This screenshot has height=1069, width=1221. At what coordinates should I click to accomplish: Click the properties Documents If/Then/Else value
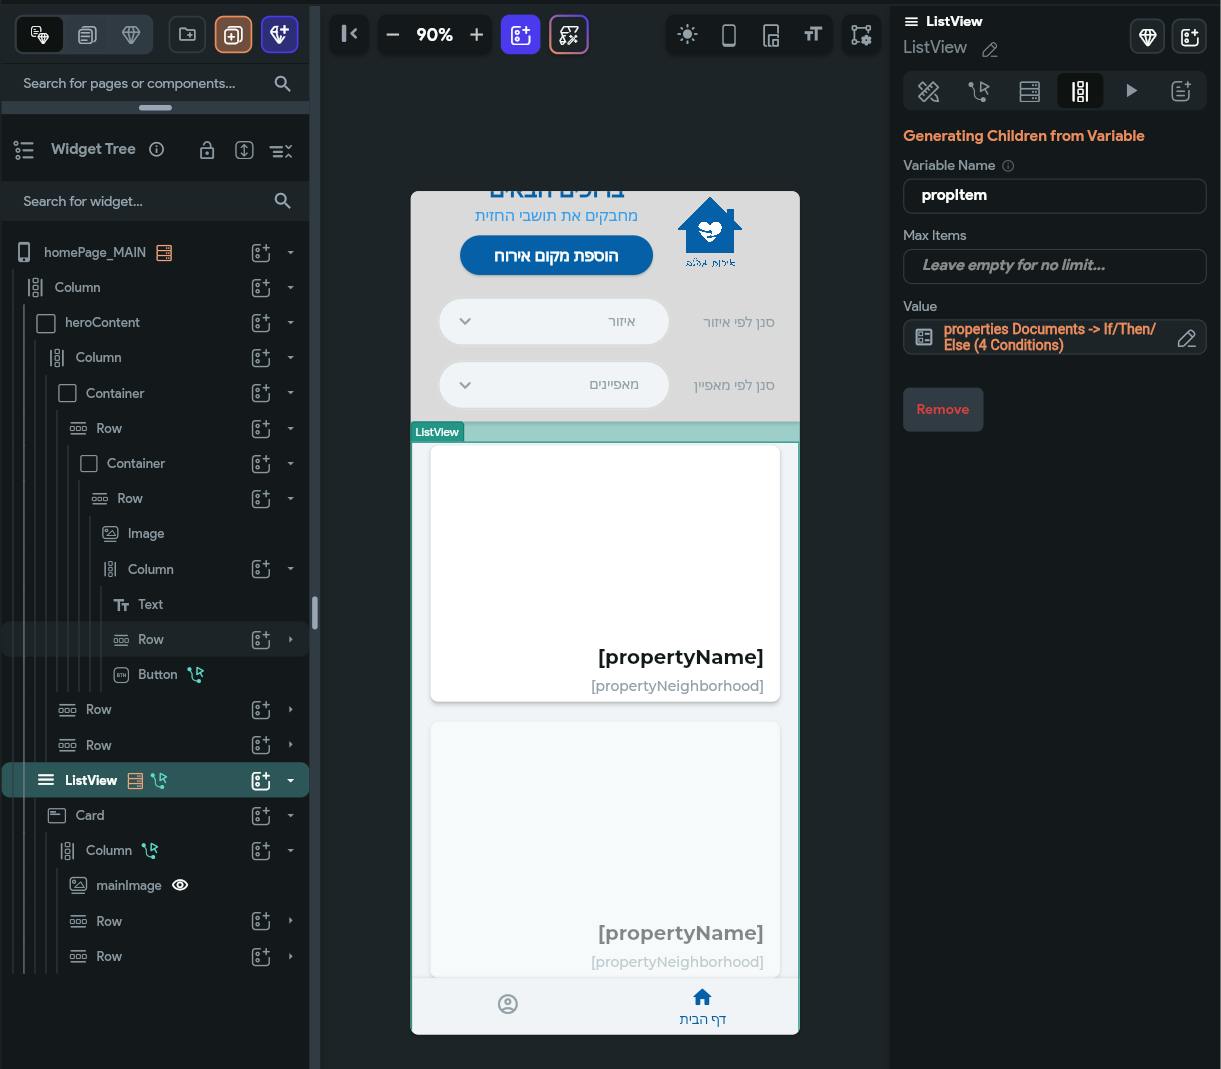[1049, 337]
